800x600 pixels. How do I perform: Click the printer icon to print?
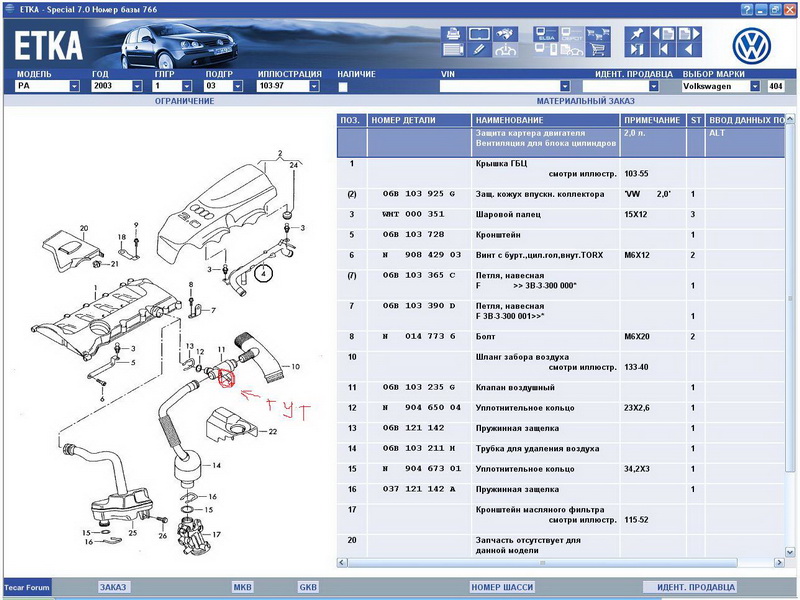click(x=453, y=34)
